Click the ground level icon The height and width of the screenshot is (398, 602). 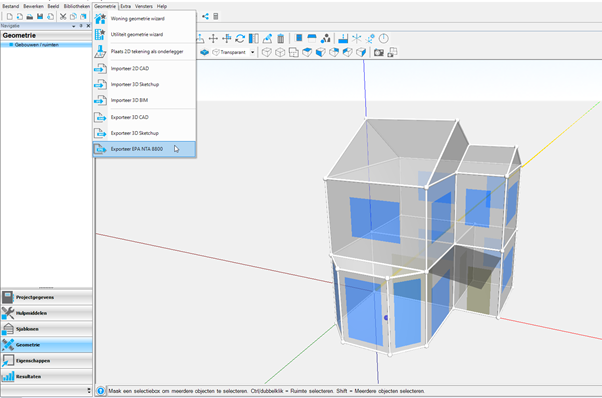click(x=343, y=38)
